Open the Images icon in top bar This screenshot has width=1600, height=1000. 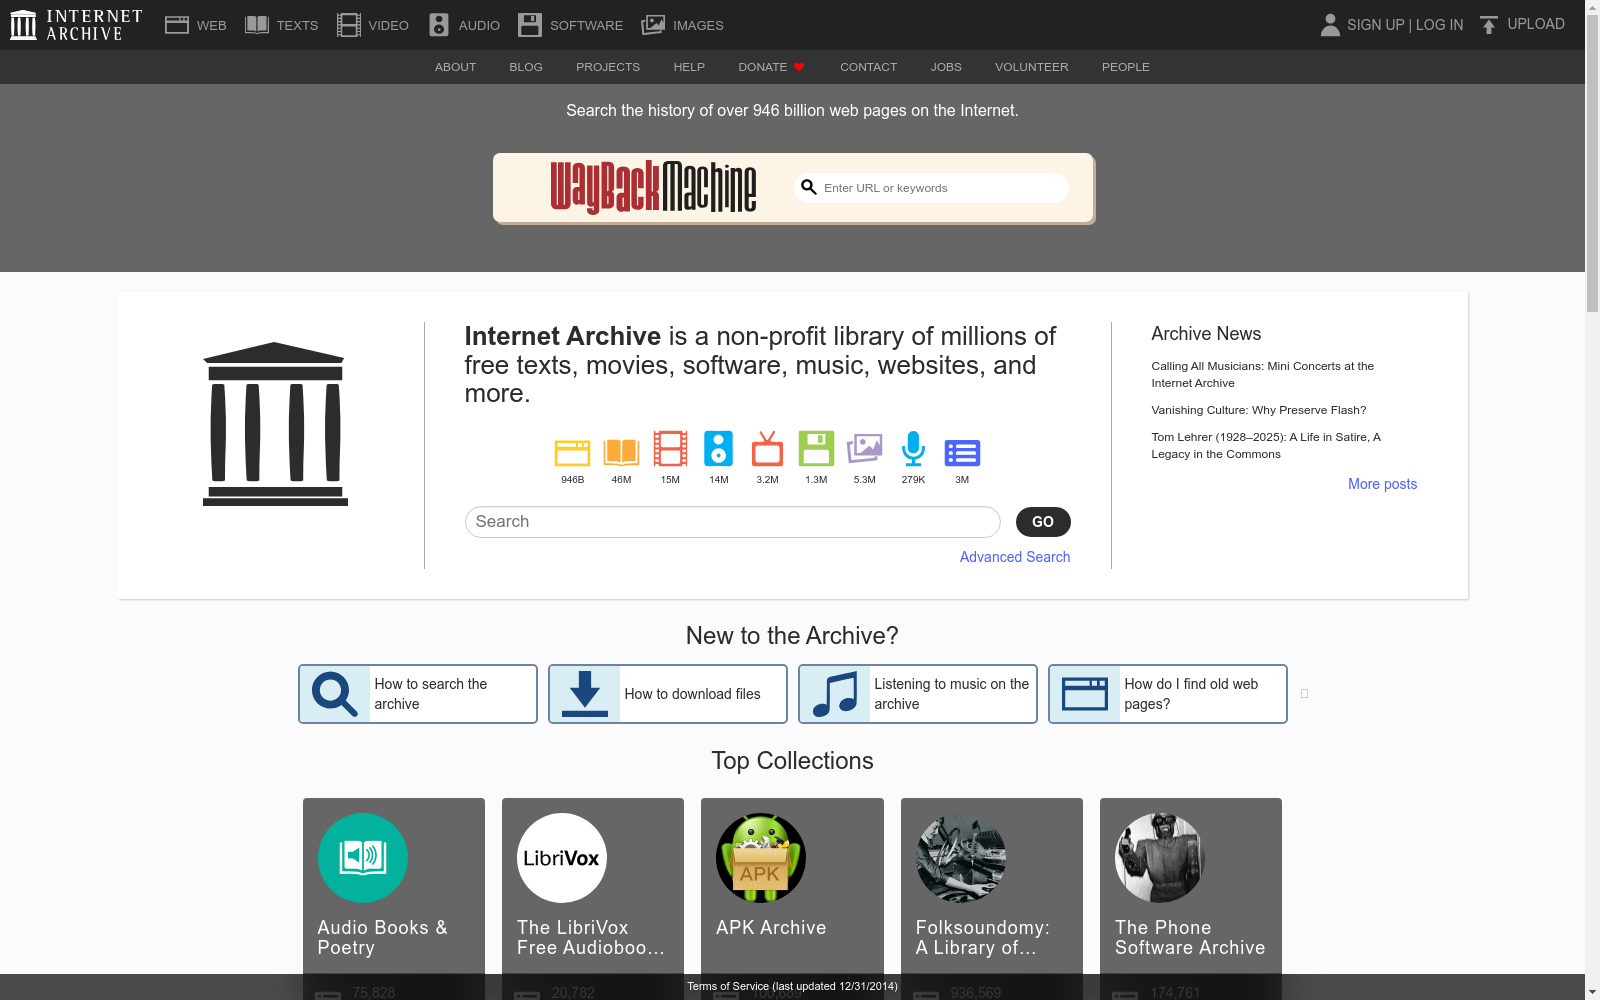coord(653,25)
